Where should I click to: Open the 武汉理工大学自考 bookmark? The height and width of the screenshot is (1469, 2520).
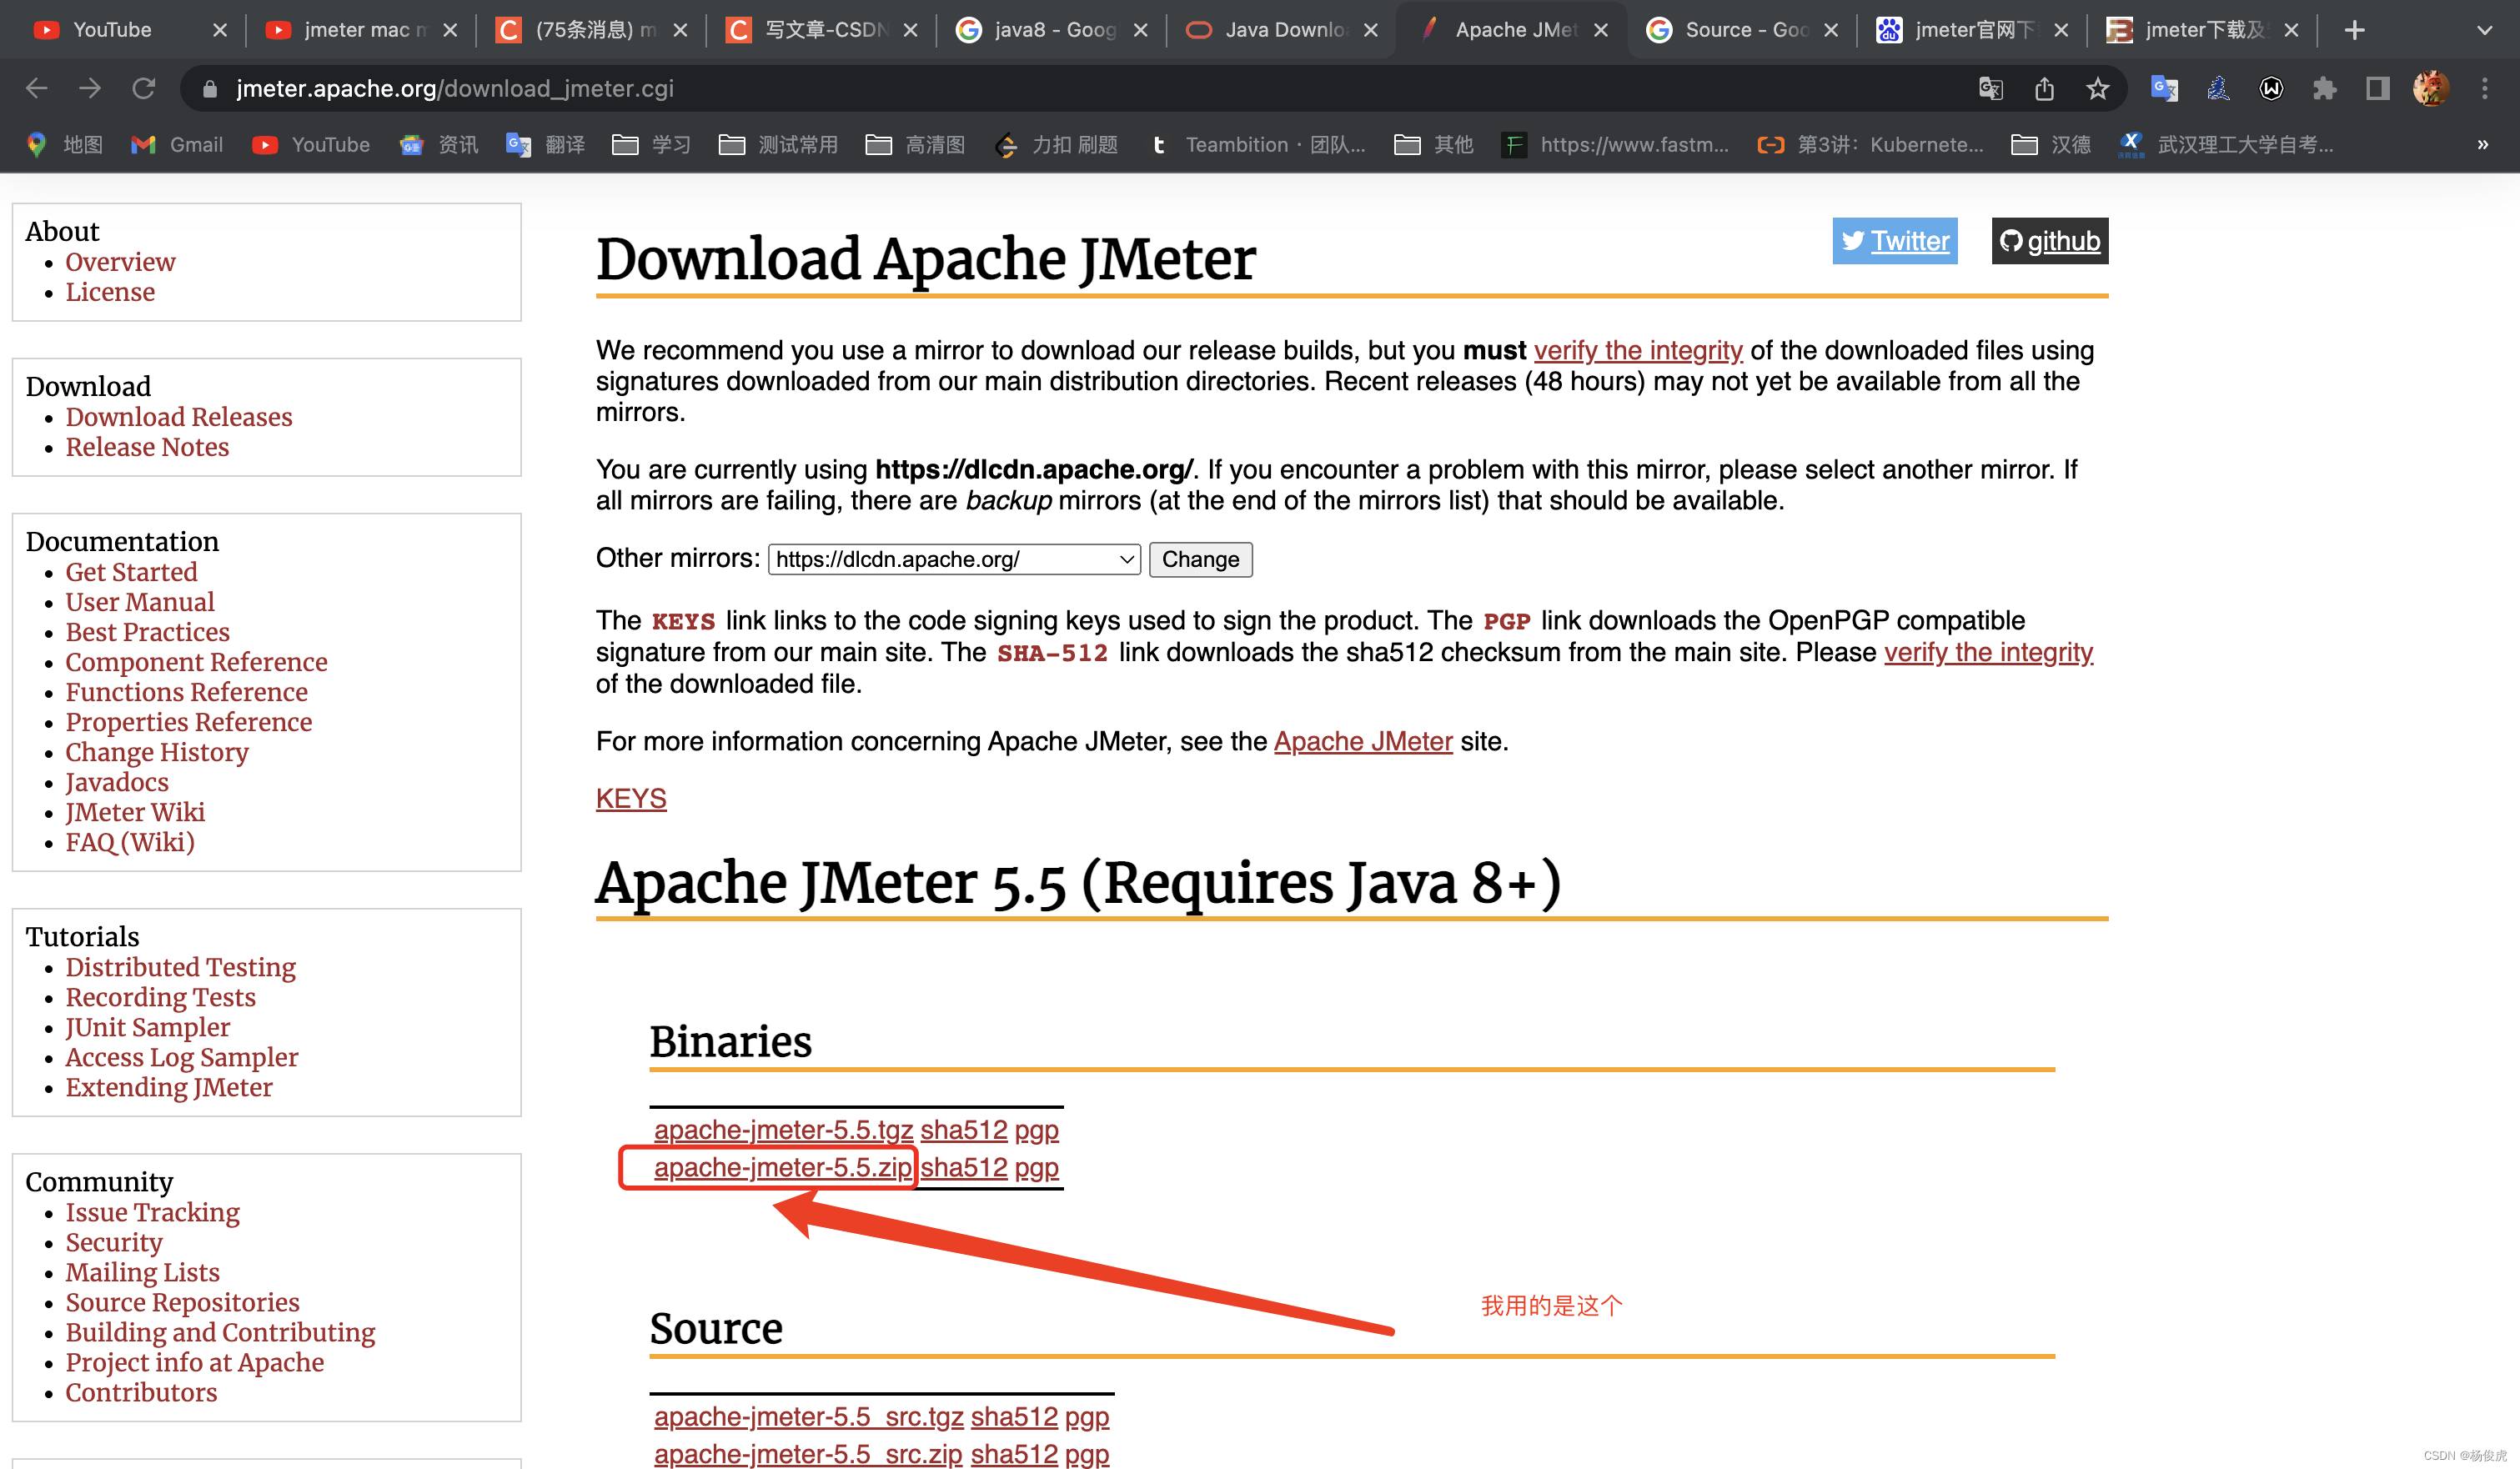pyautogui.click(x=2226, y=145)
